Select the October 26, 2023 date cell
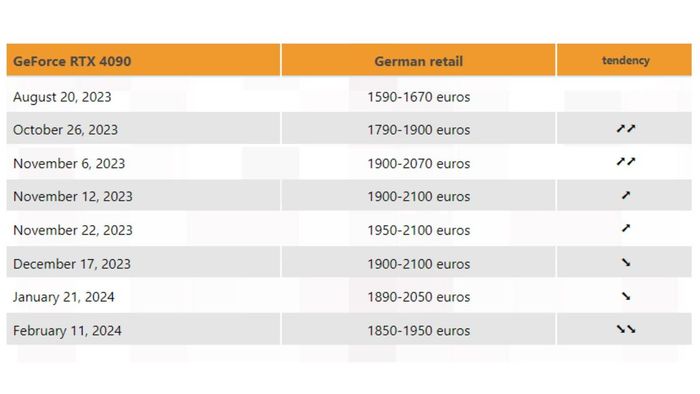The image size is (700, 394). coord(143,129)
